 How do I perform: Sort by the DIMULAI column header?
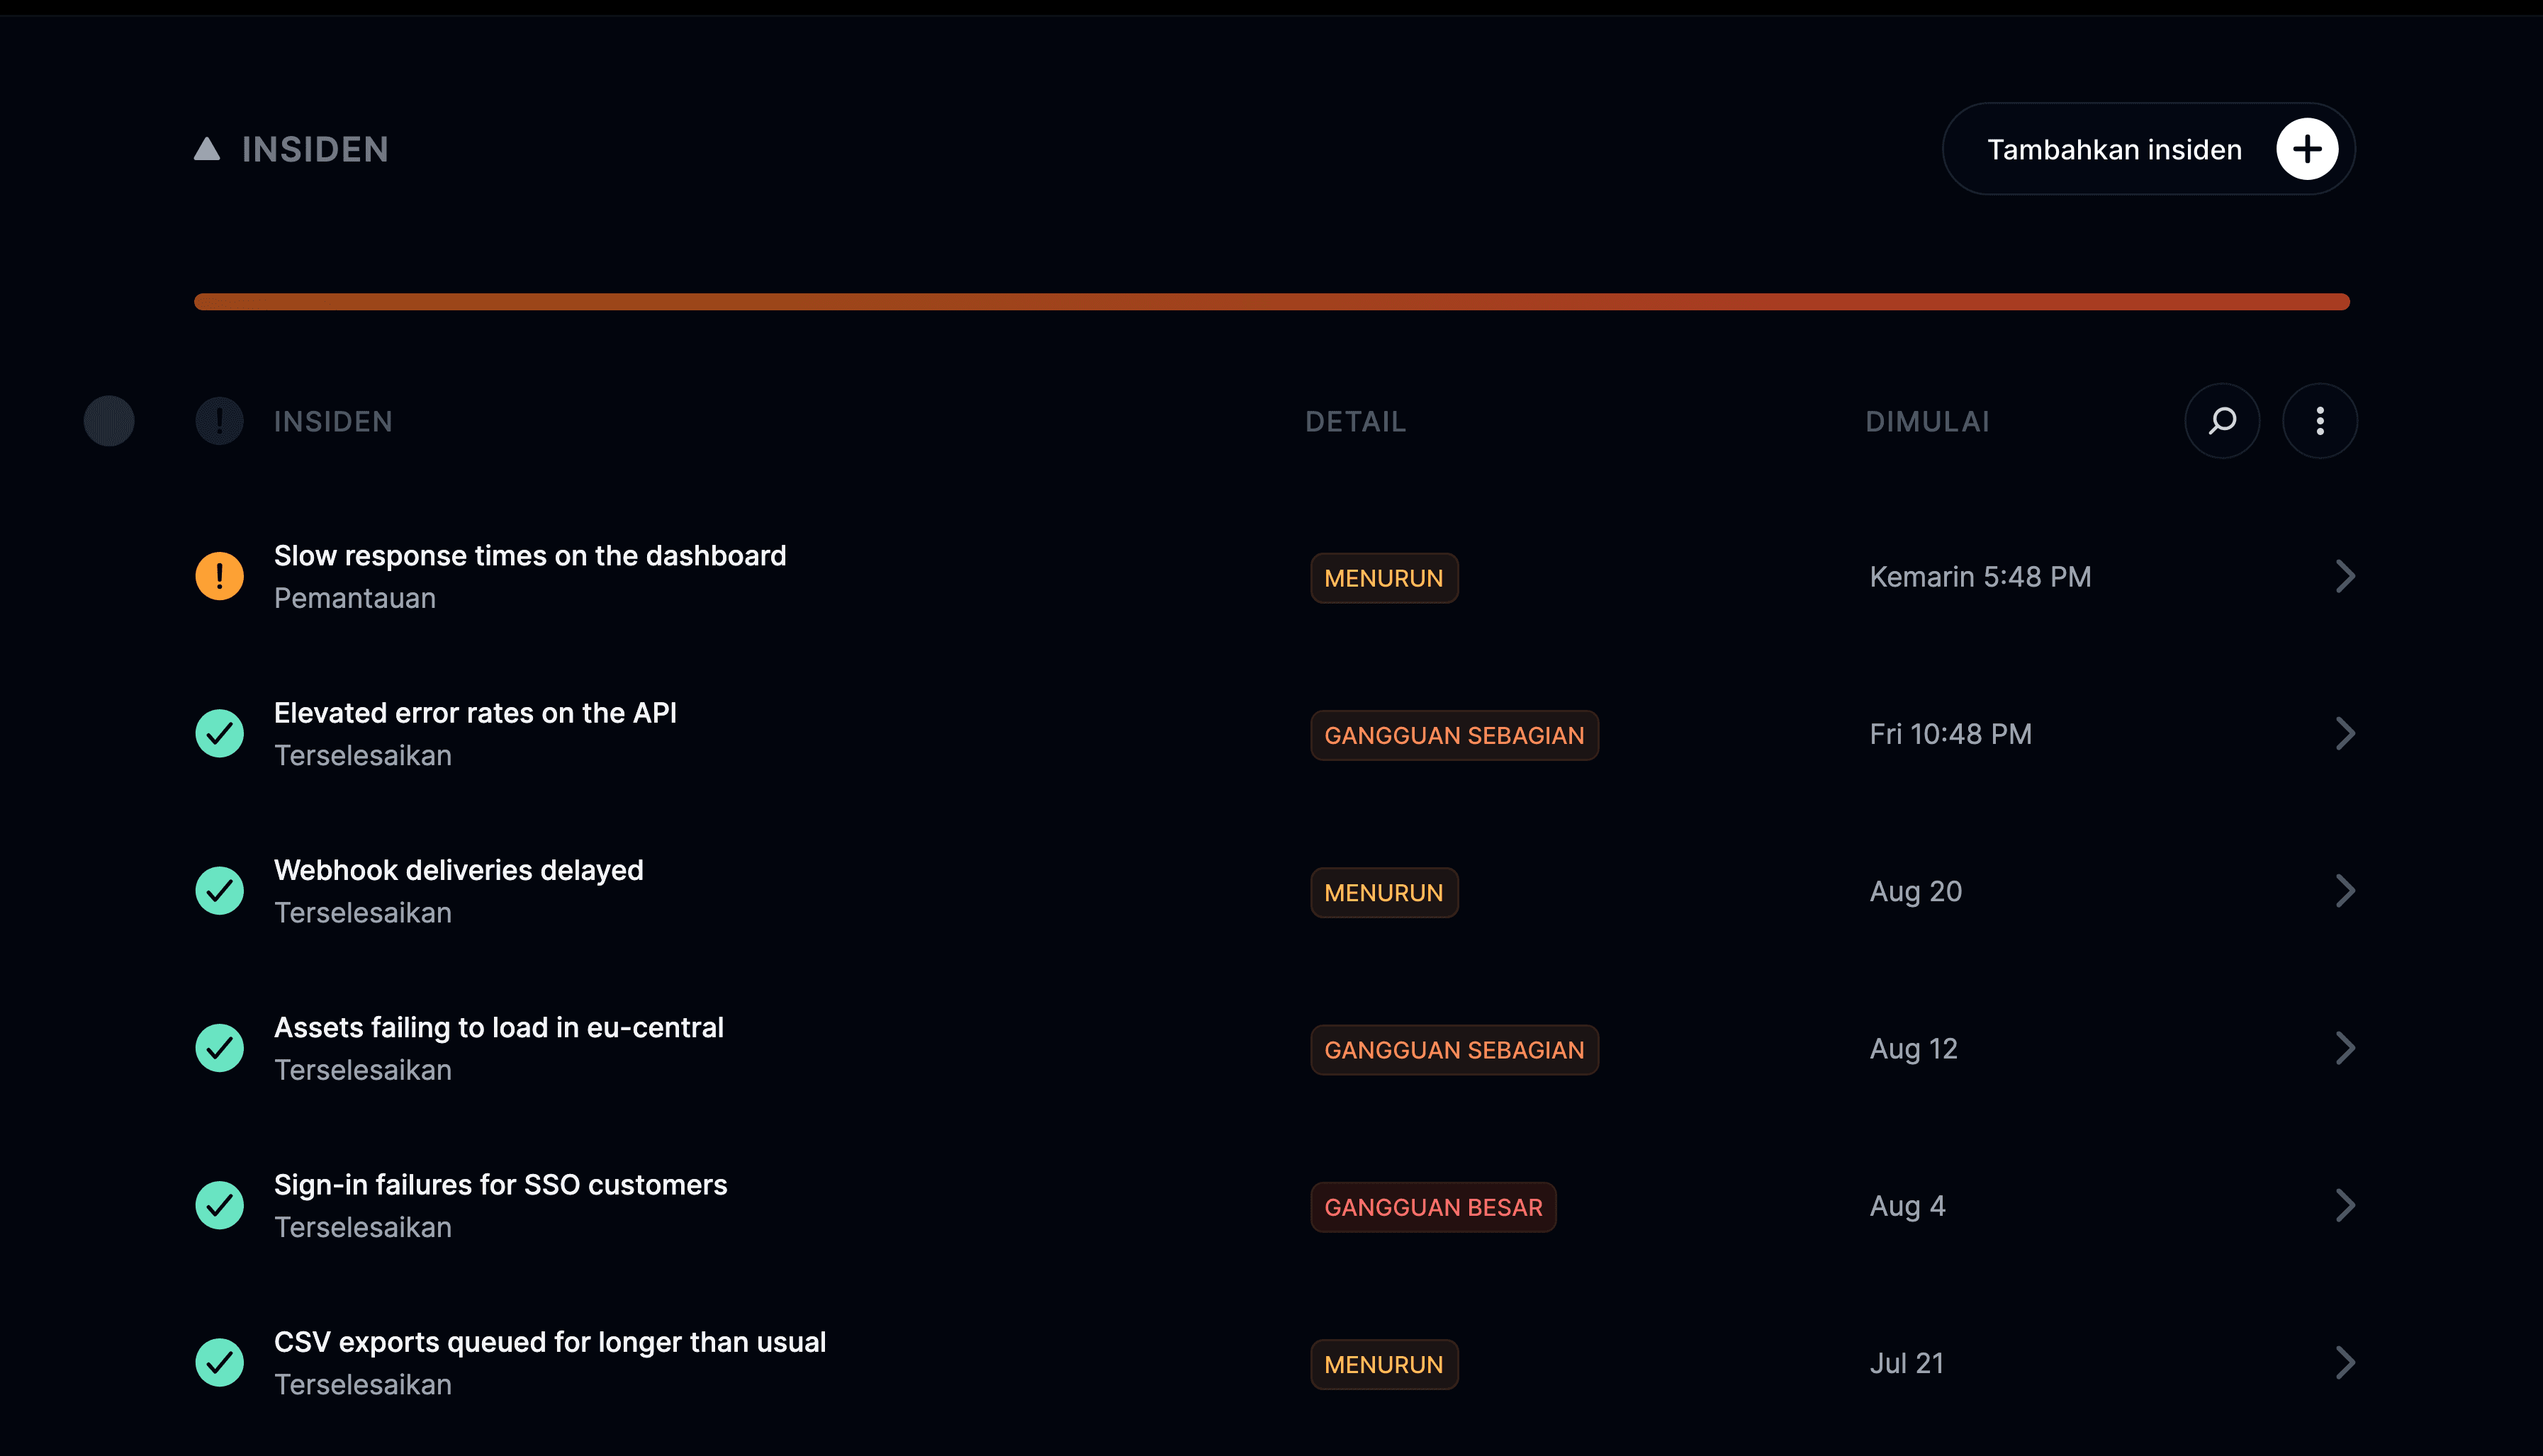[x=1927, y=422]
